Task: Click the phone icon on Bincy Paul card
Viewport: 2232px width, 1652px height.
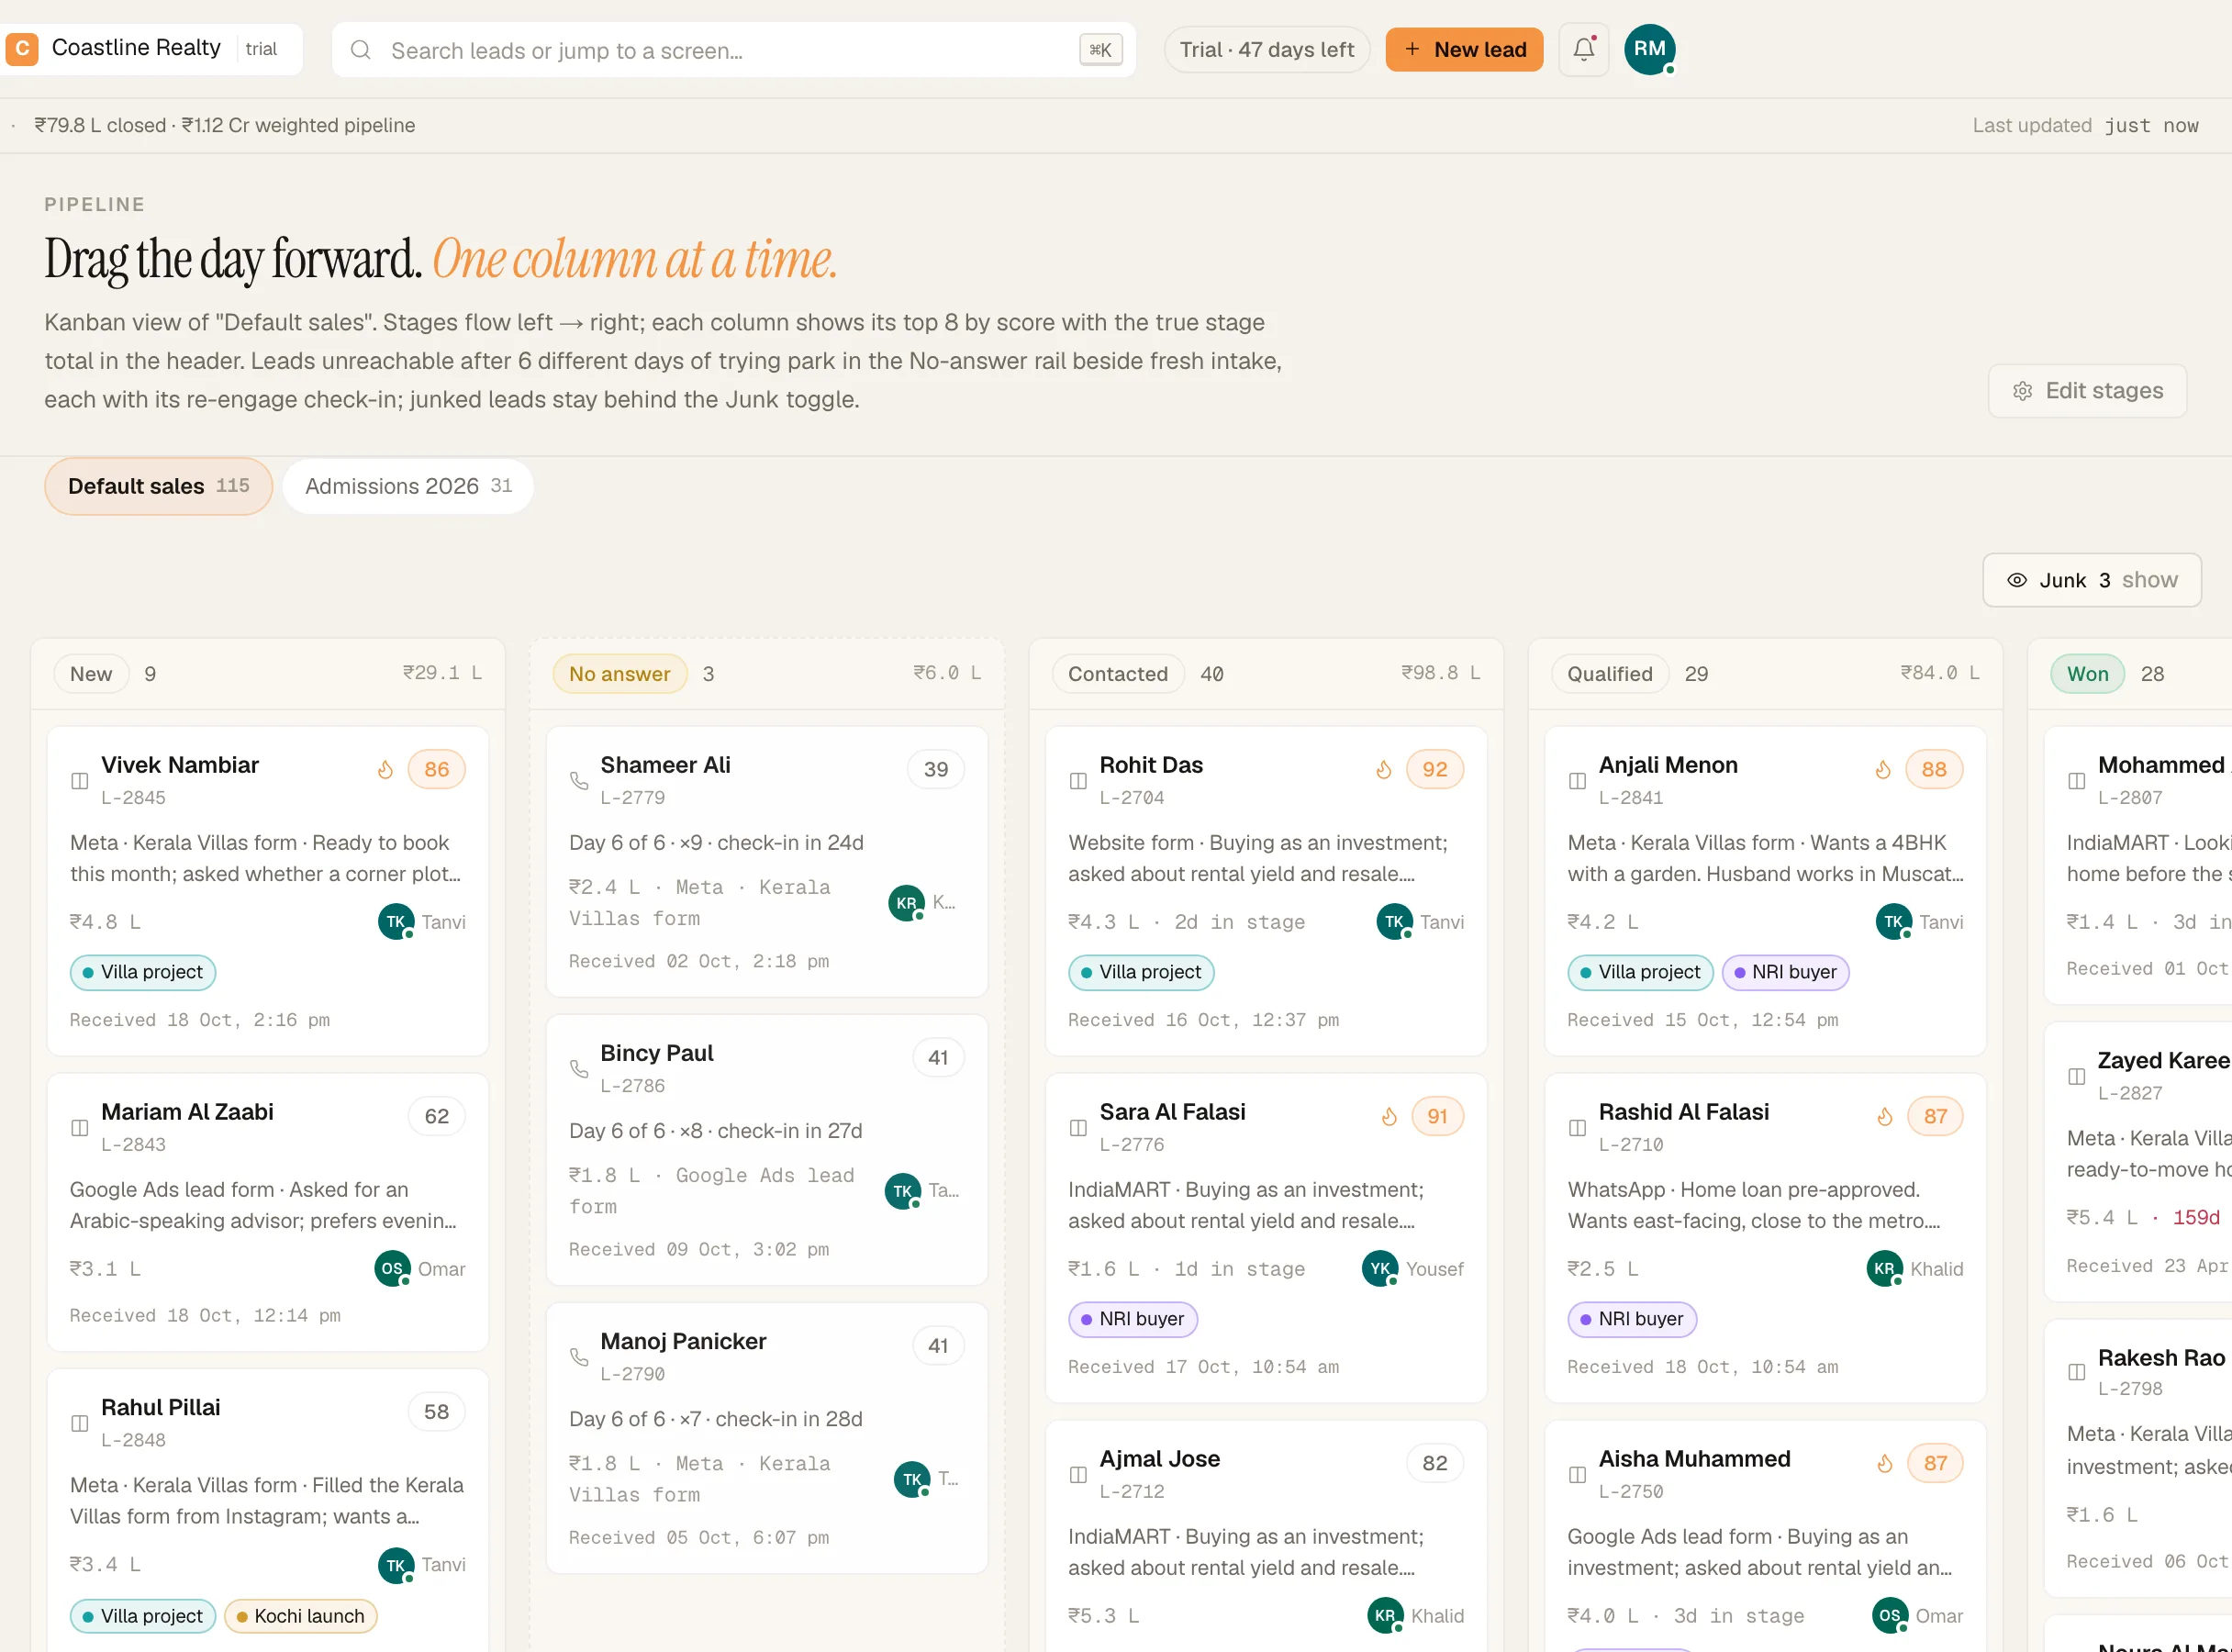Action: point(579,1068)
